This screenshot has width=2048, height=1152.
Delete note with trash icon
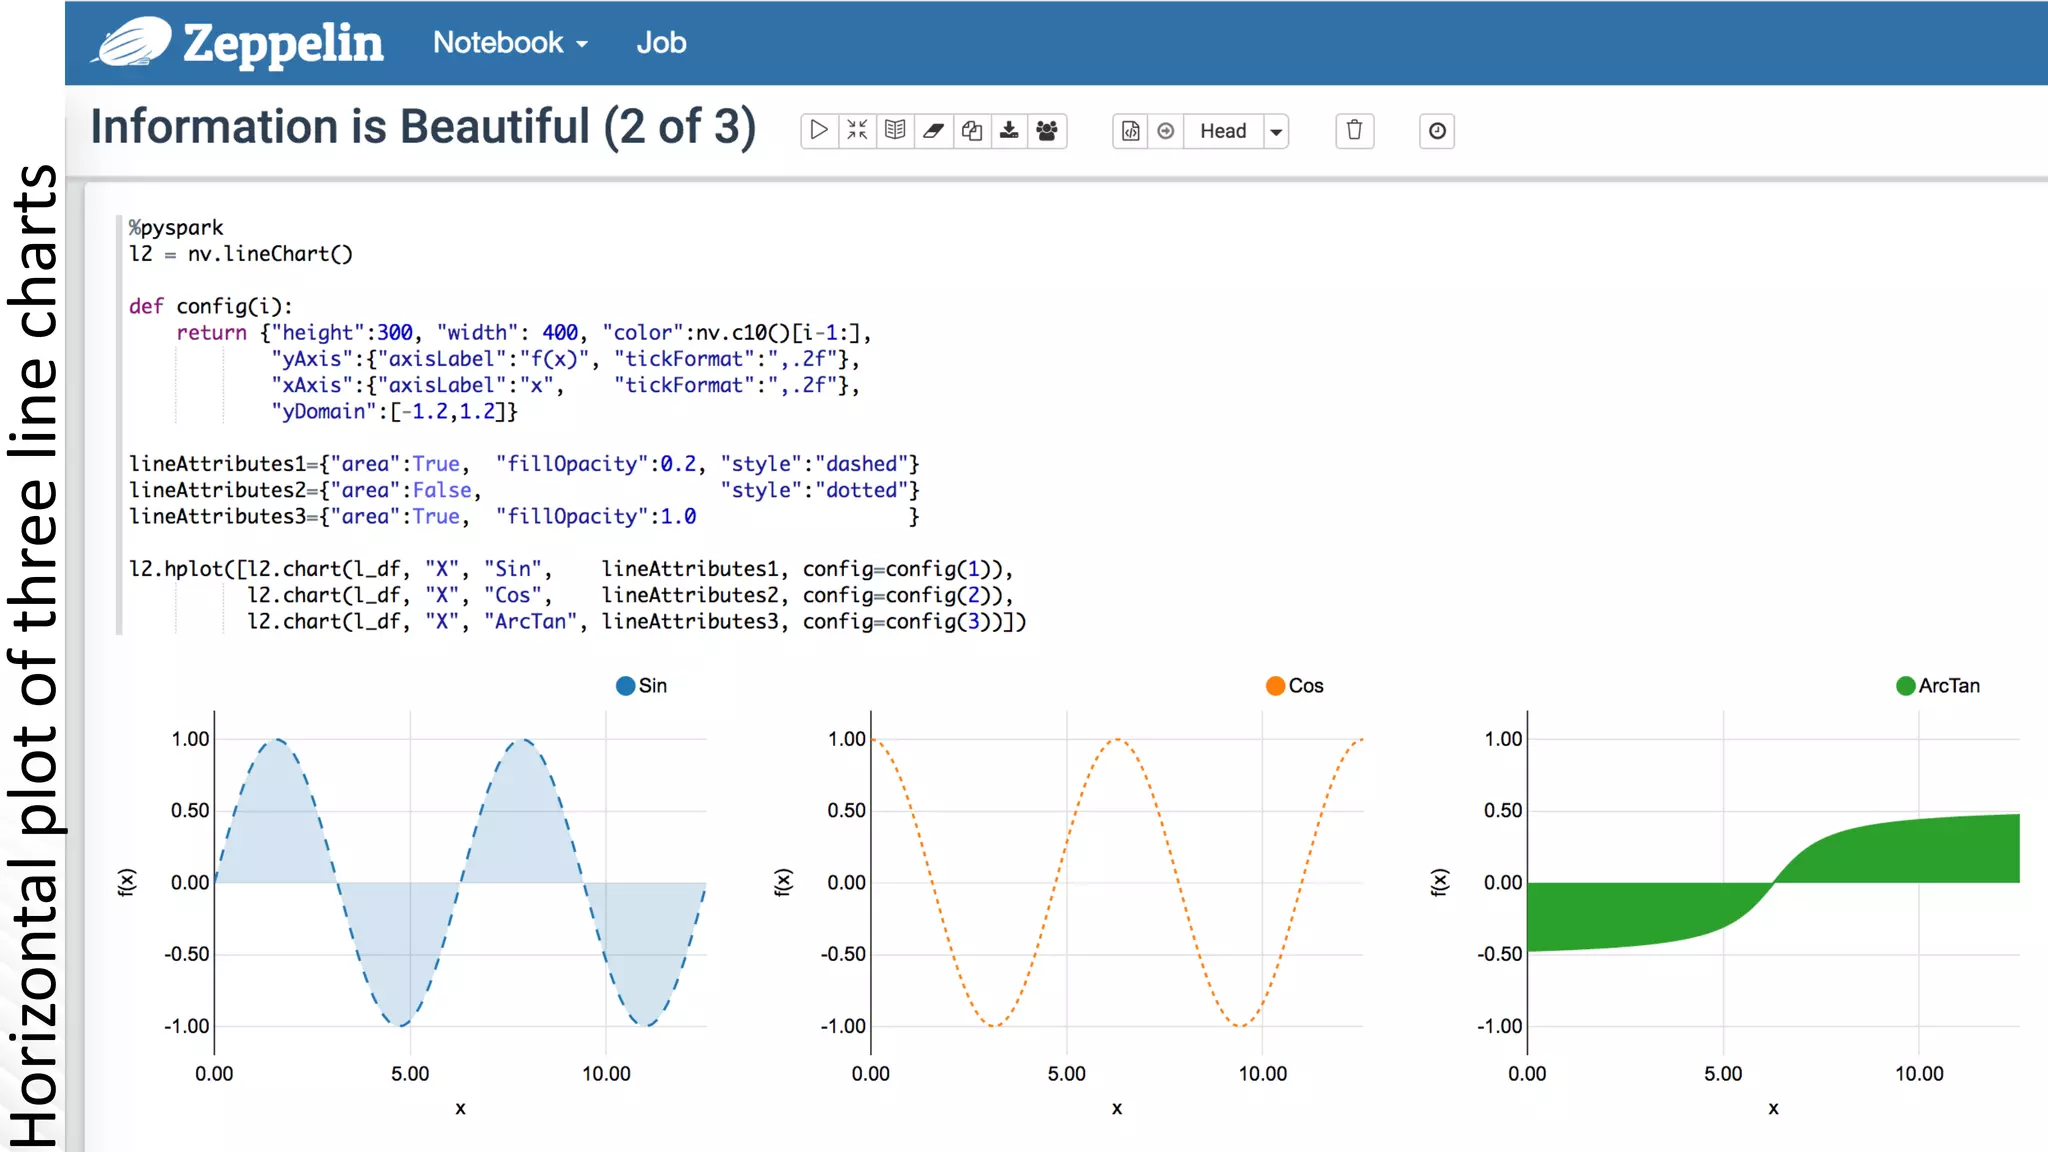[1354, 131]
